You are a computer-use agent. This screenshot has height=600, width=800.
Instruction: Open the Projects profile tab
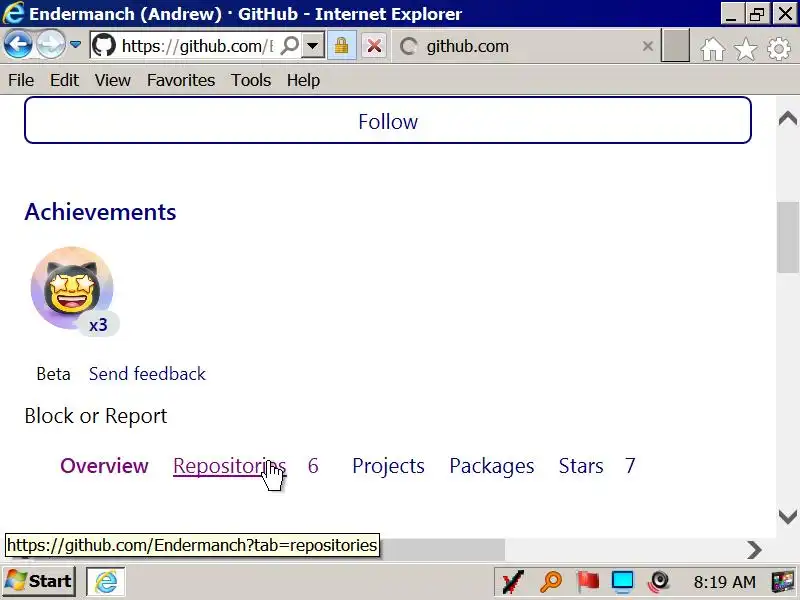click(x=388, y=466)
